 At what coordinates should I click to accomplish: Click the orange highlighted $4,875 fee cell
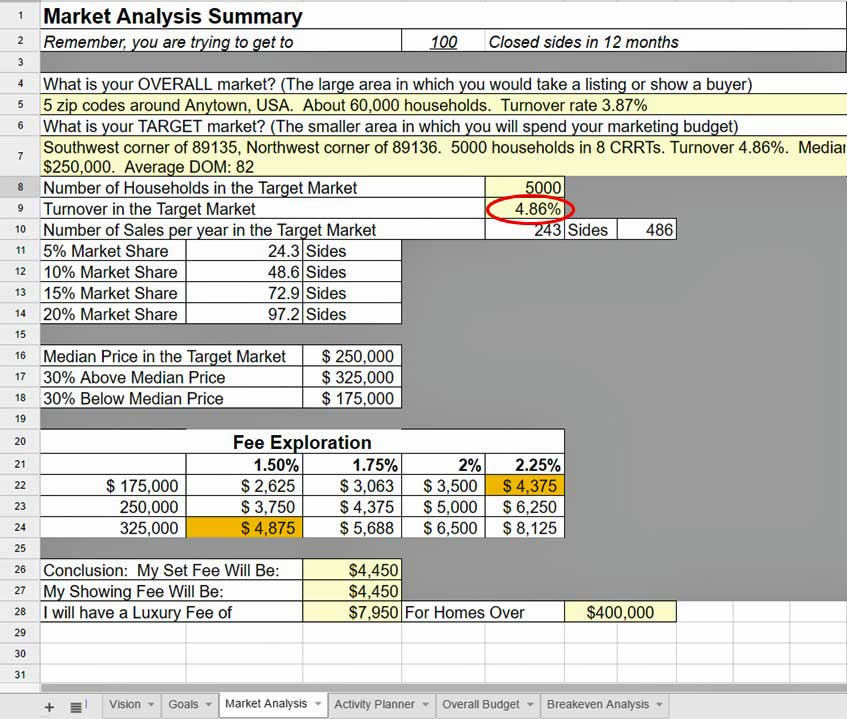[x=267, y=528]
